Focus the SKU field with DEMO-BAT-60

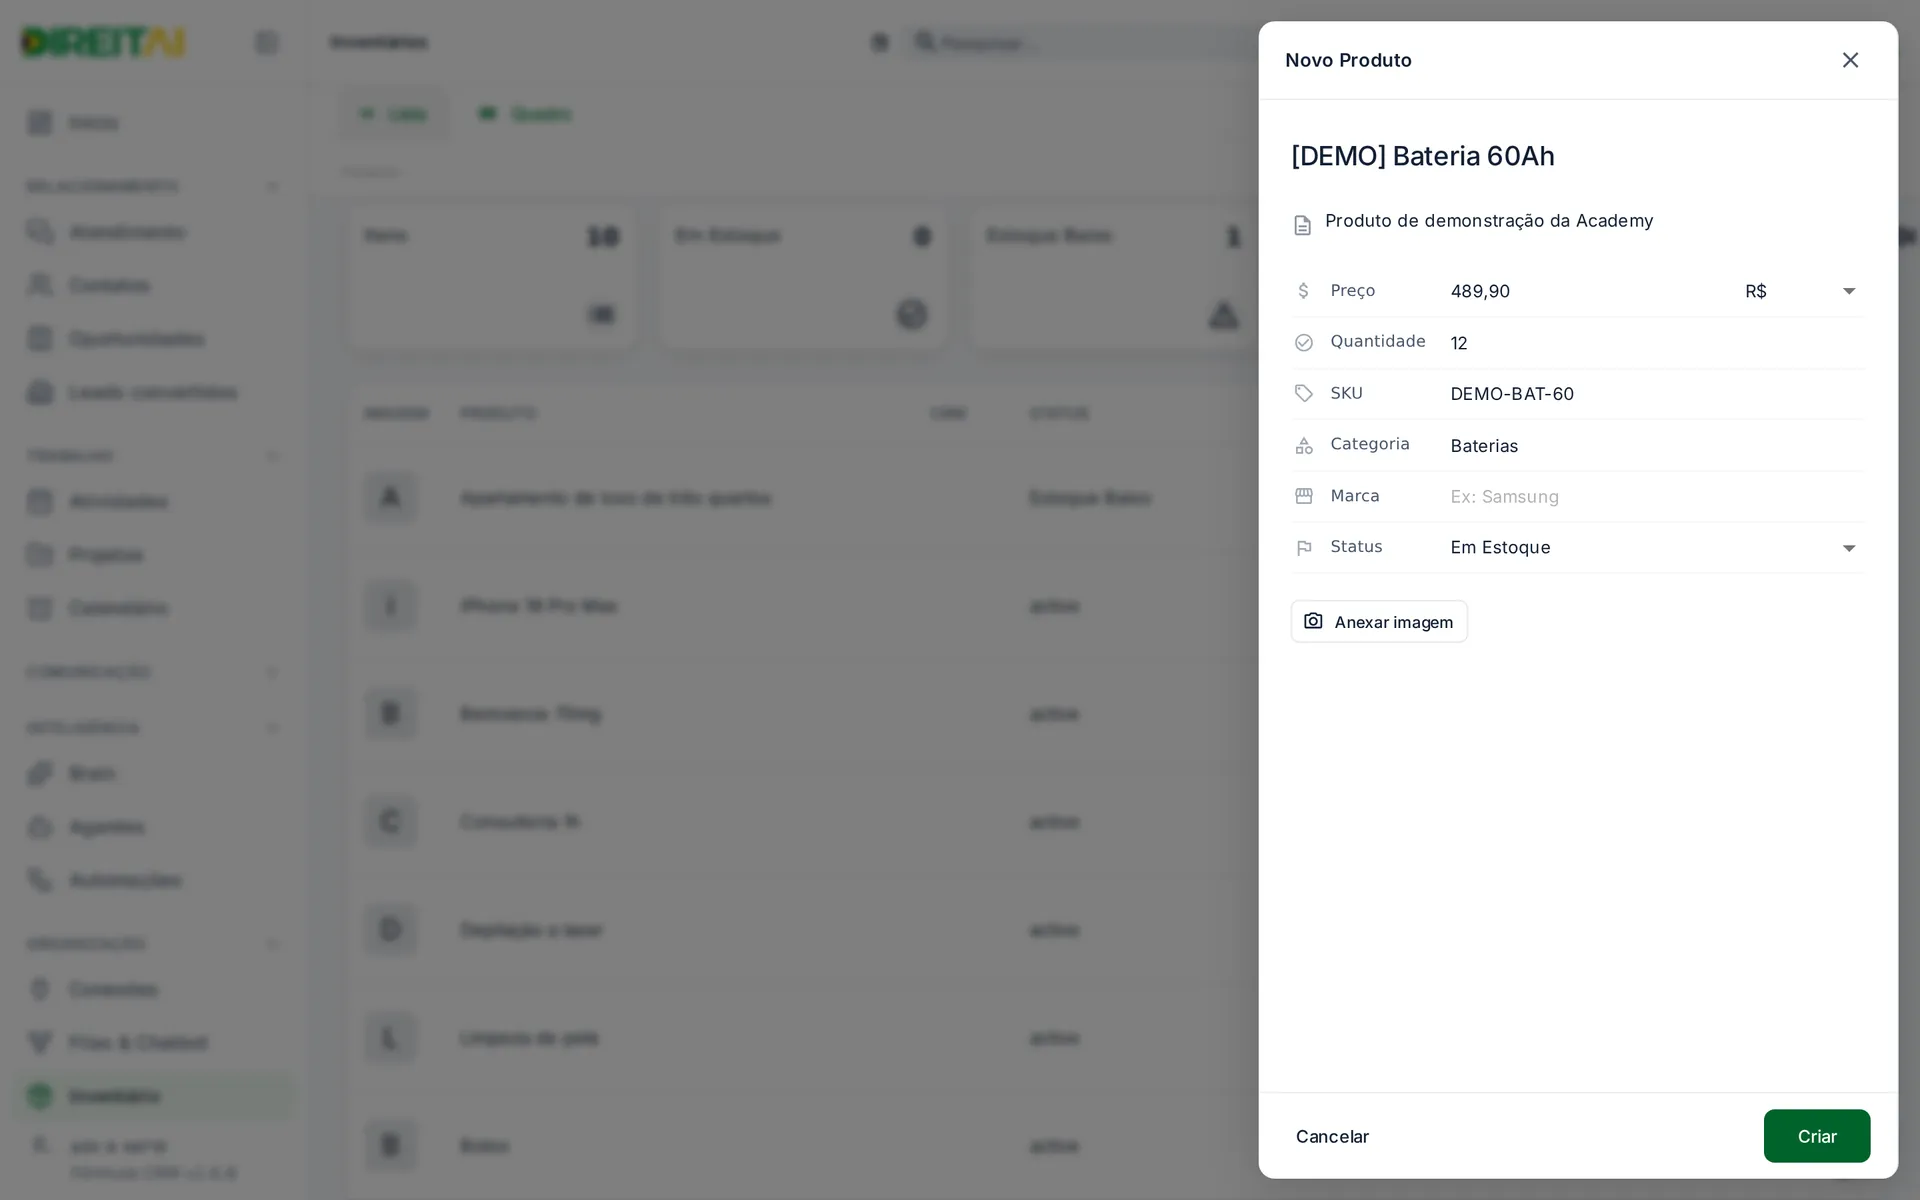[1656, 394]
